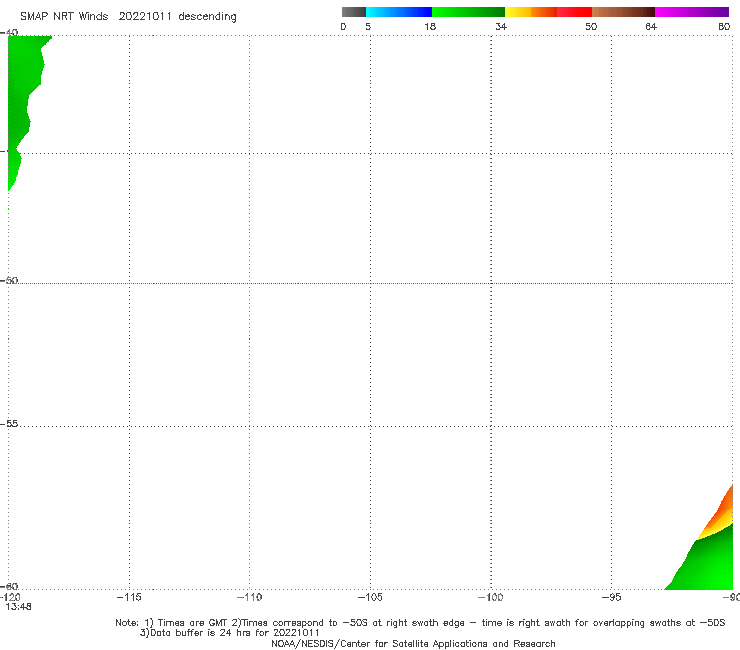Viewport: 740px width, 650px height.
Task: Click the longitude label -120
Action: coord(10,597)
